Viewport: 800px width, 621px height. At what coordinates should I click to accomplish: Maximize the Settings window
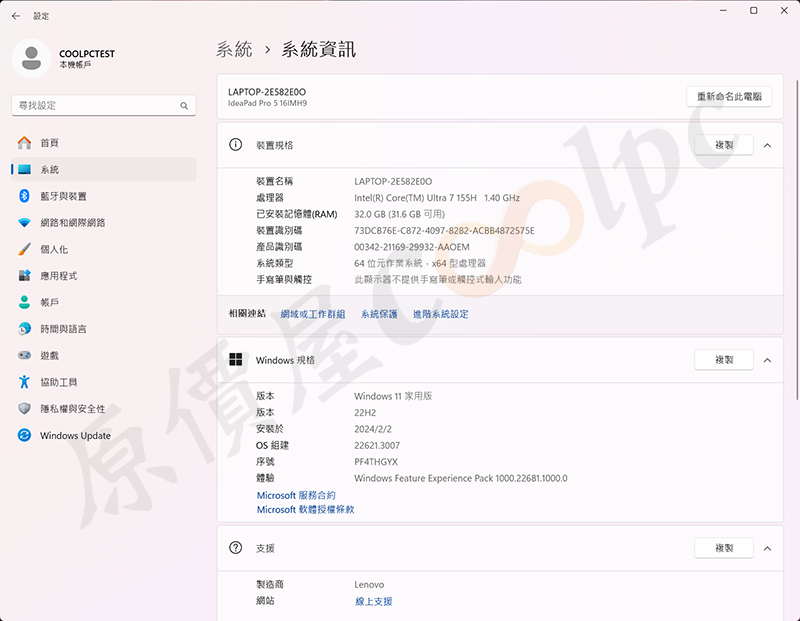point(754,11)
